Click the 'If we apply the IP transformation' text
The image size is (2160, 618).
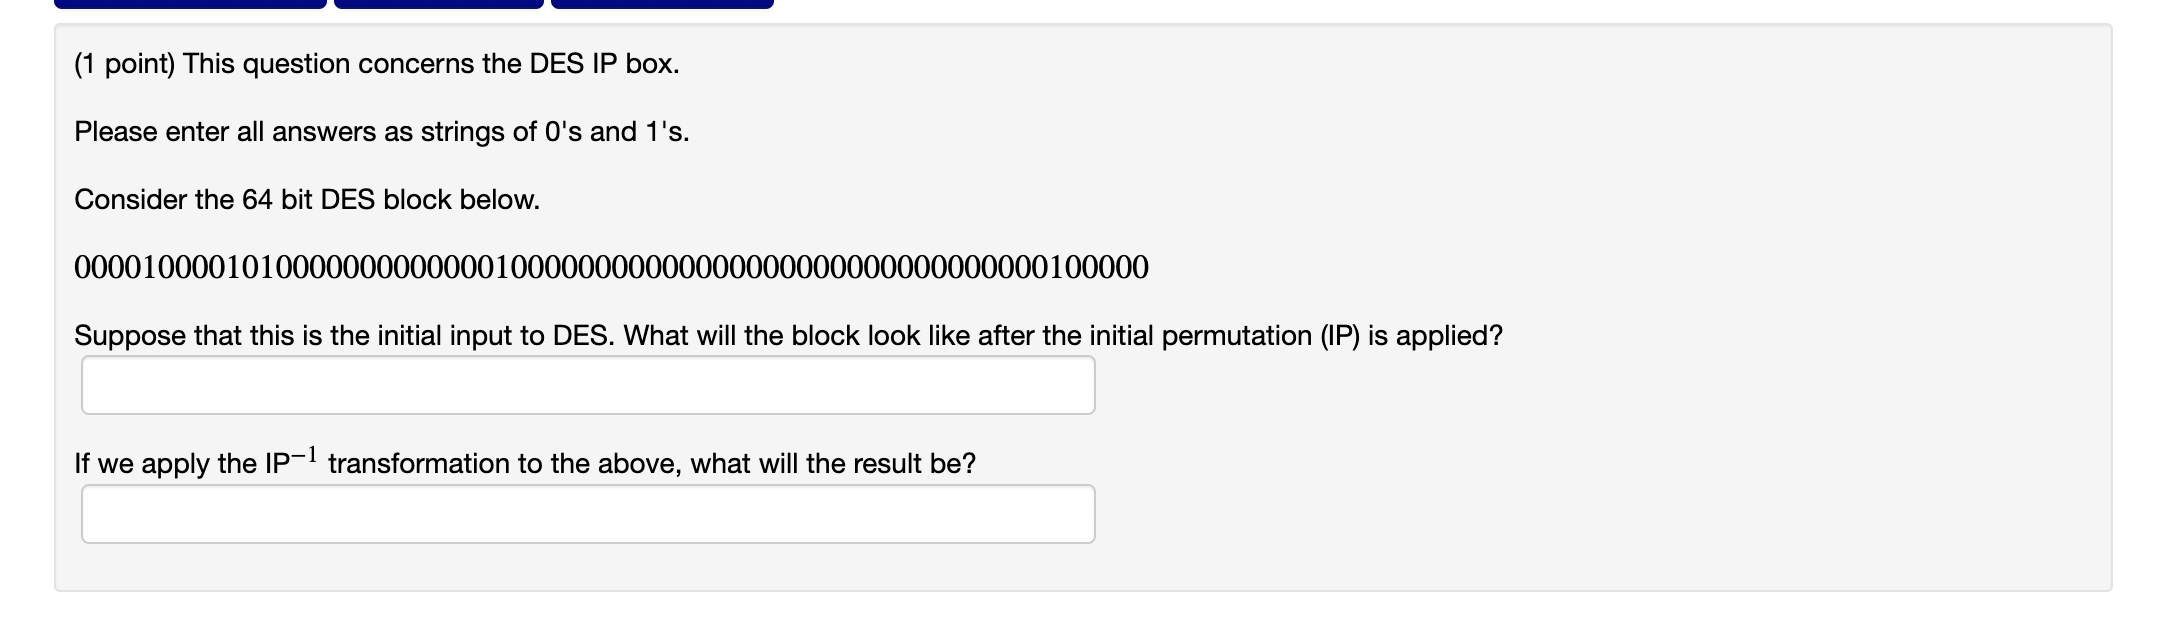click(525, 461)
